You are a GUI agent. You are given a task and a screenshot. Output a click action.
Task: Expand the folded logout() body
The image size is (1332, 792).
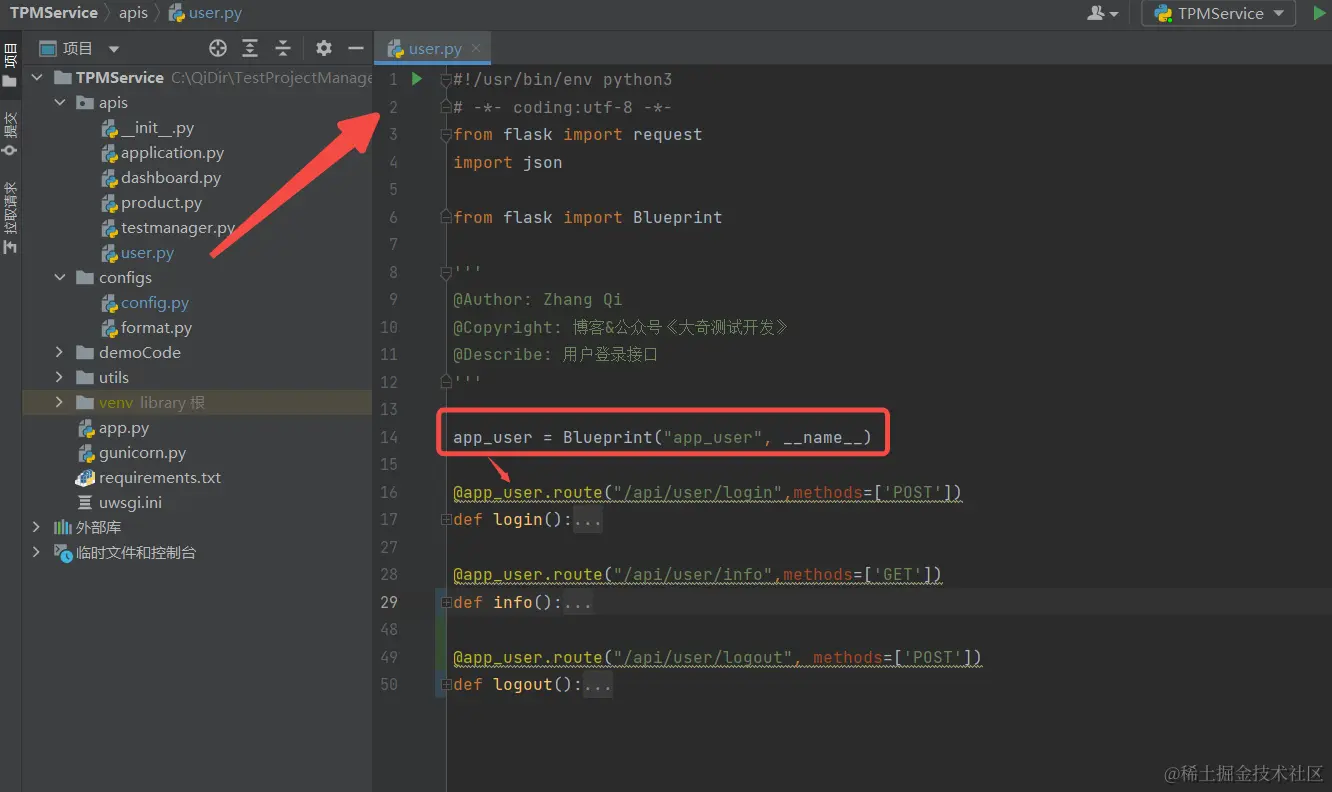(597, 685)
